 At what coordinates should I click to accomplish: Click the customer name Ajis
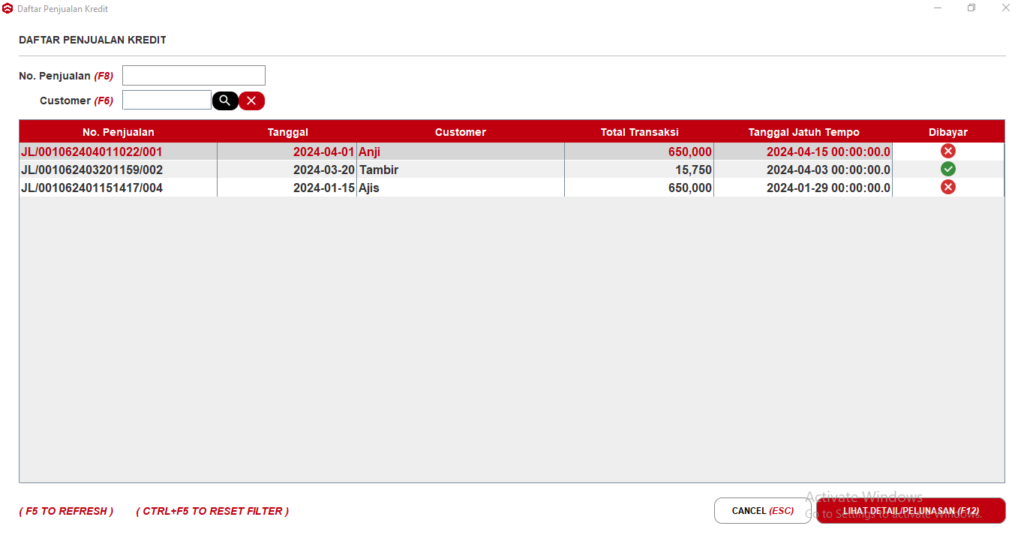point(369,188)
